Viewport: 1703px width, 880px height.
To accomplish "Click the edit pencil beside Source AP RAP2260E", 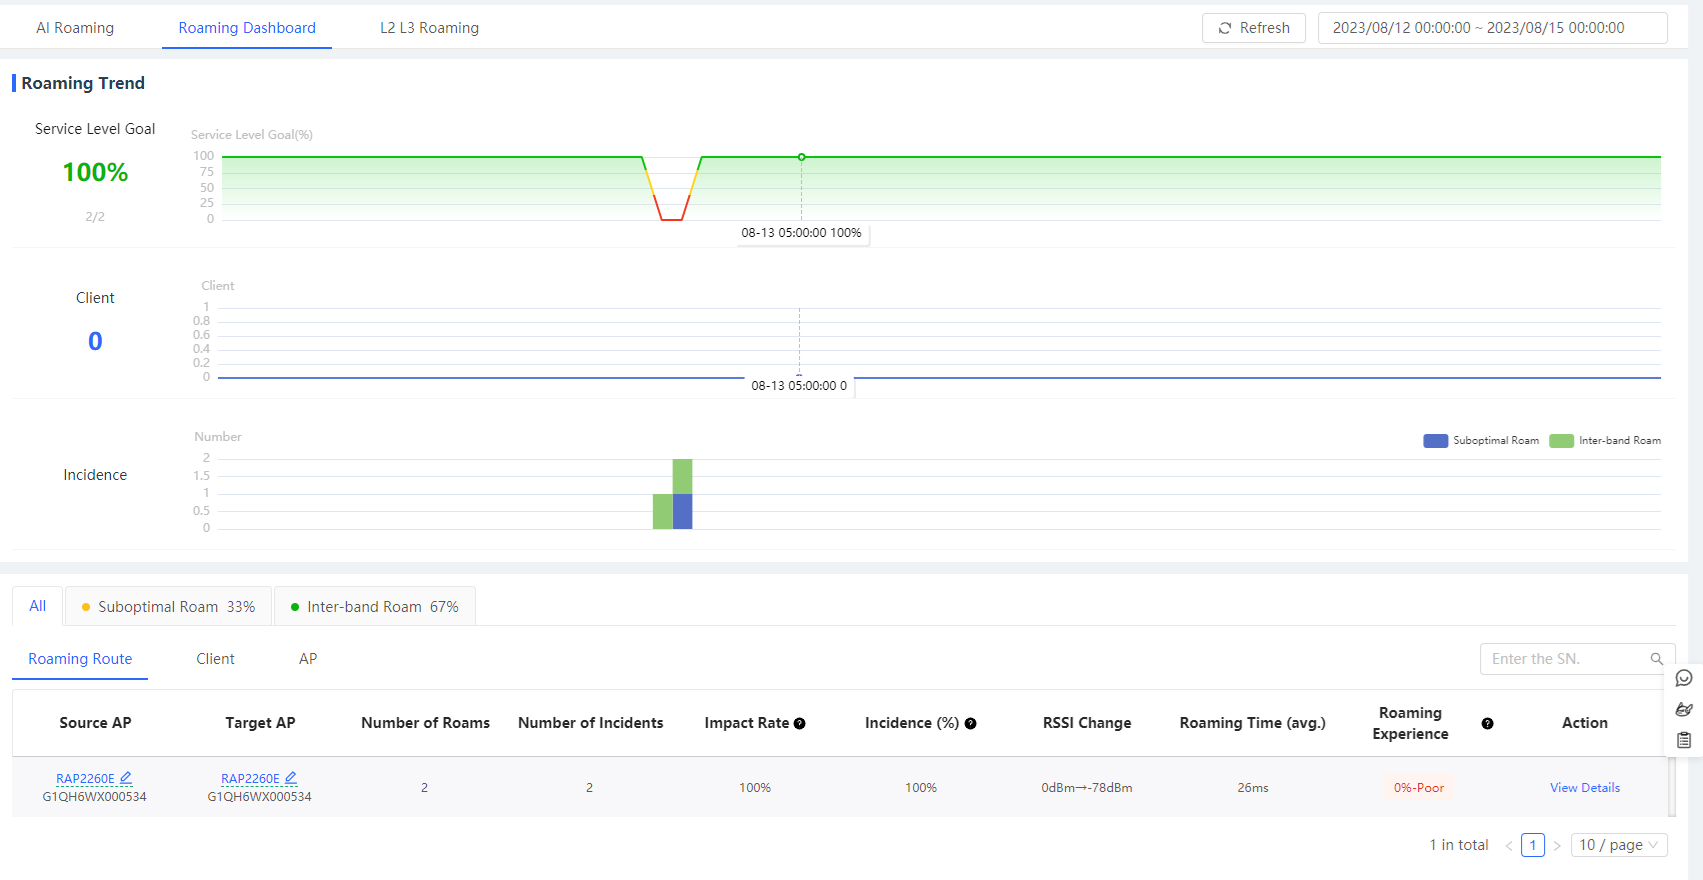I will tap(126, 778).
